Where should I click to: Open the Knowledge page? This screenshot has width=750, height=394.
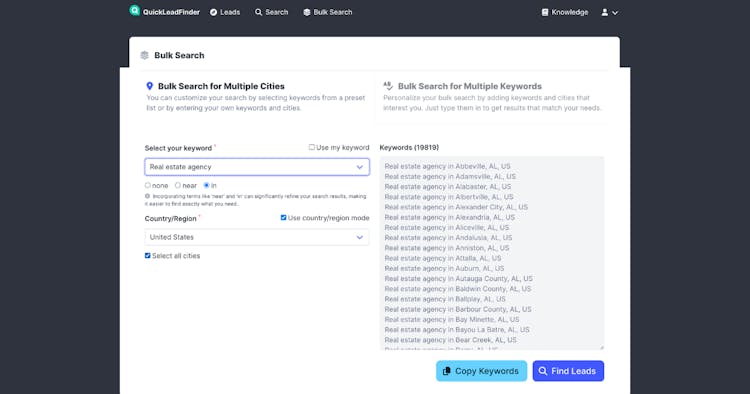pos(564,12)
